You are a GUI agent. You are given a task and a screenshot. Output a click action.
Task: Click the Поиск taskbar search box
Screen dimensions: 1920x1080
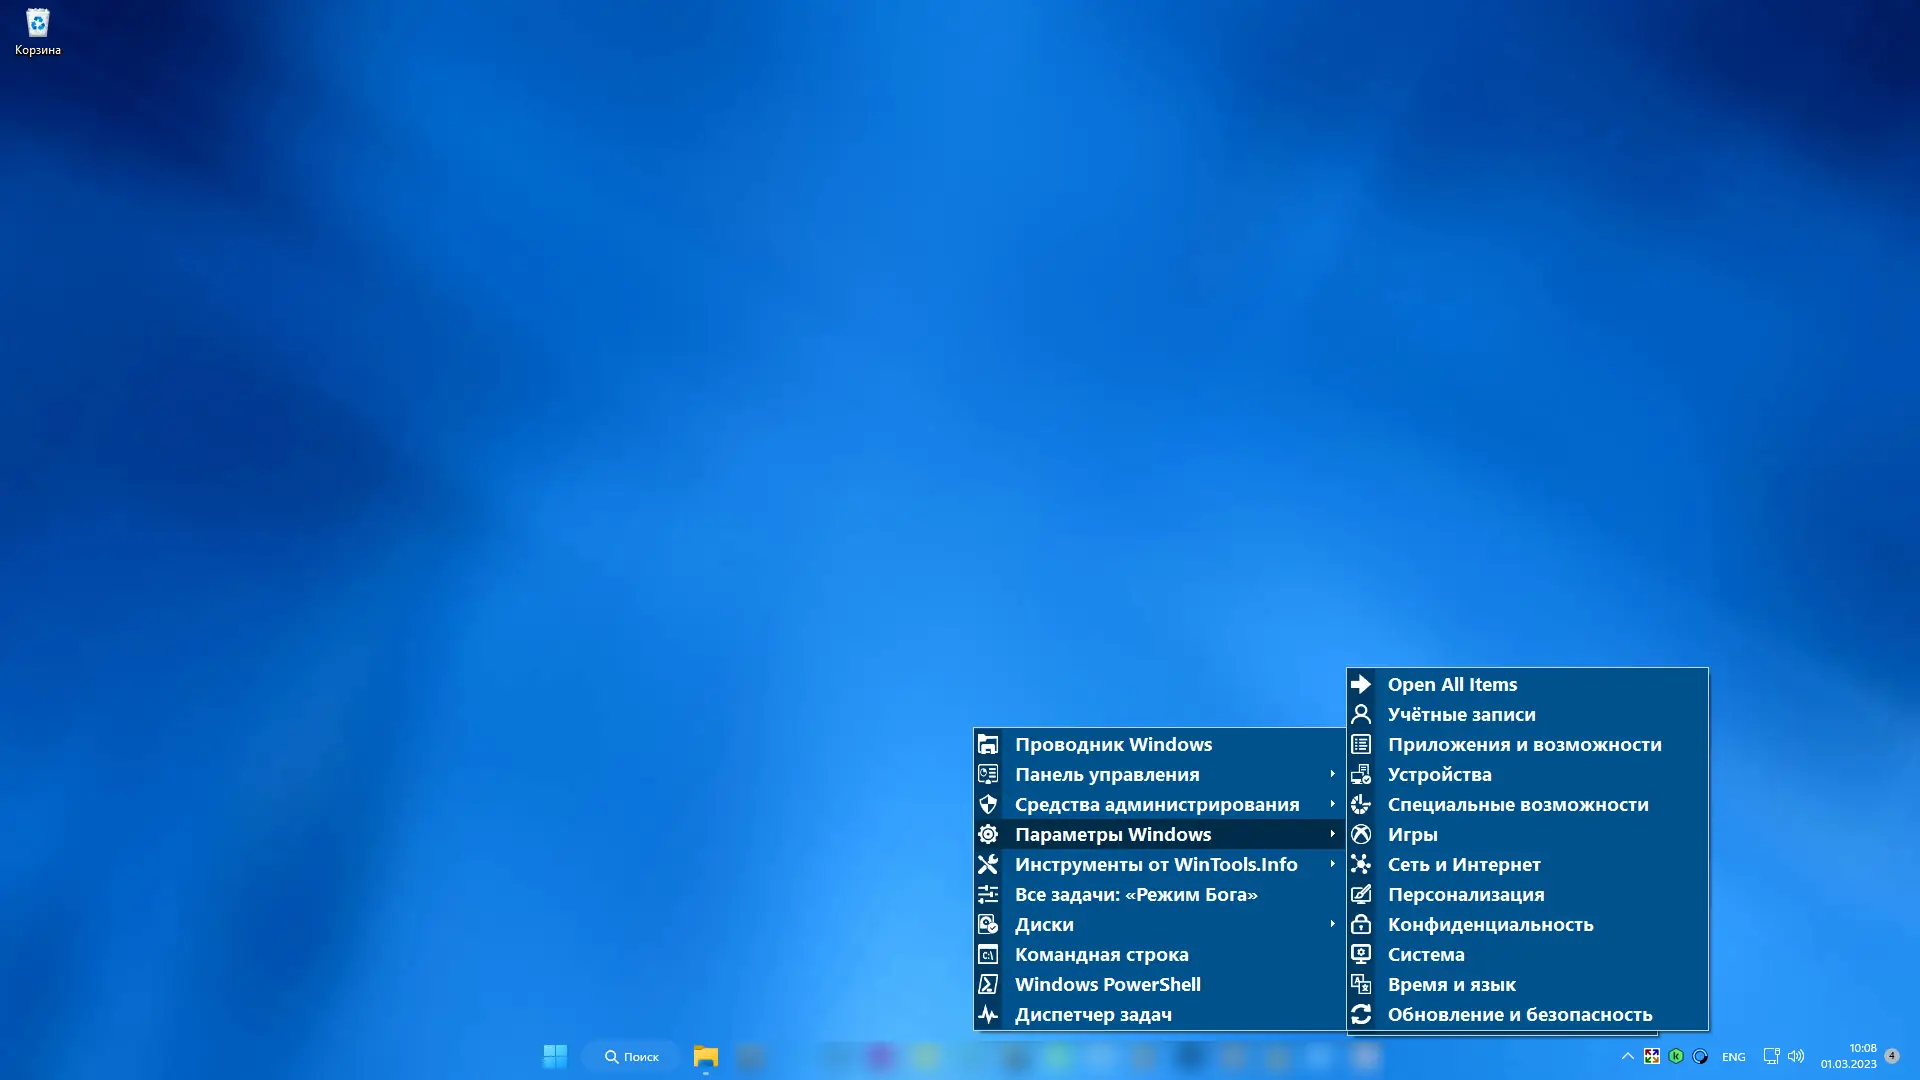pos(632,1056)
